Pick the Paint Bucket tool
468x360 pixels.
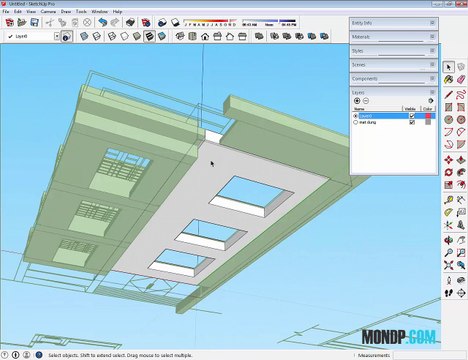click(x=449, y=80)
